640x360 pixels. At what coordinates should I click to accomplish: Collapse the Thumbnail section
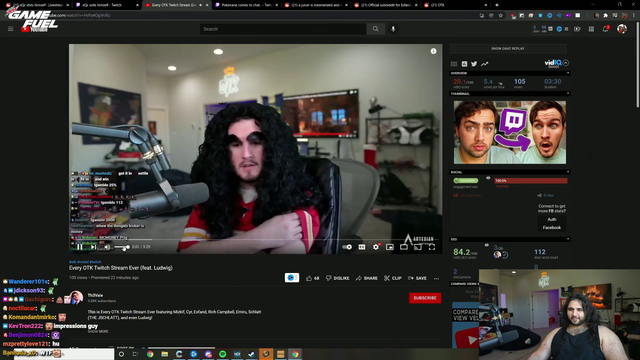(568, 93)
